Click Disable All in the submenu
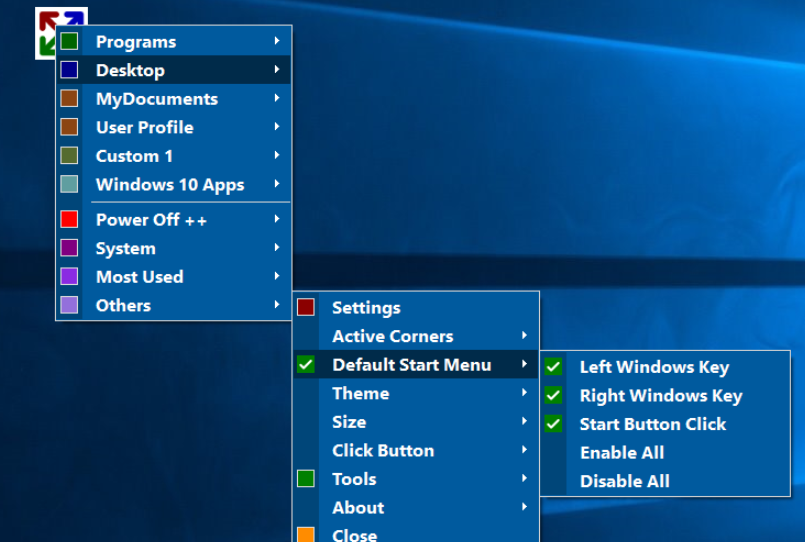Screen dimensions: 805x542 (624, 481)
